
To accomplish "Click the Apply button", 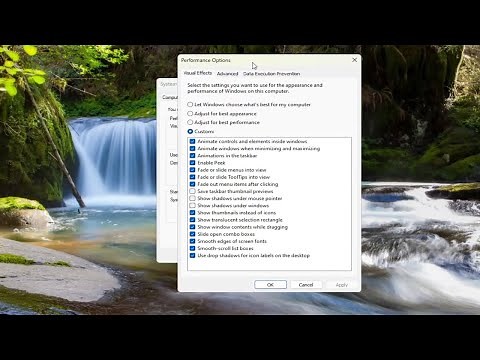I will point(341,285).
